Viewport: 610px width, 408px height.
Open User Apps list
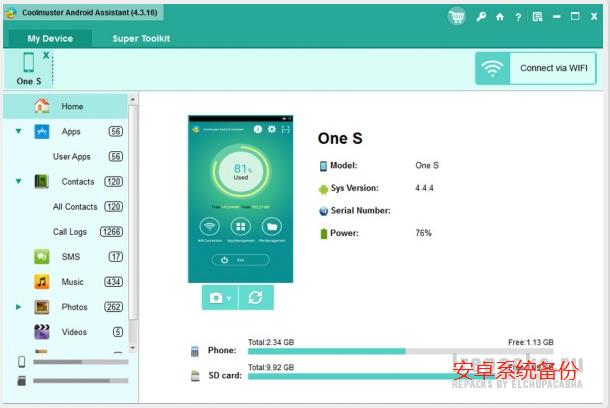[x=72, y=156]
